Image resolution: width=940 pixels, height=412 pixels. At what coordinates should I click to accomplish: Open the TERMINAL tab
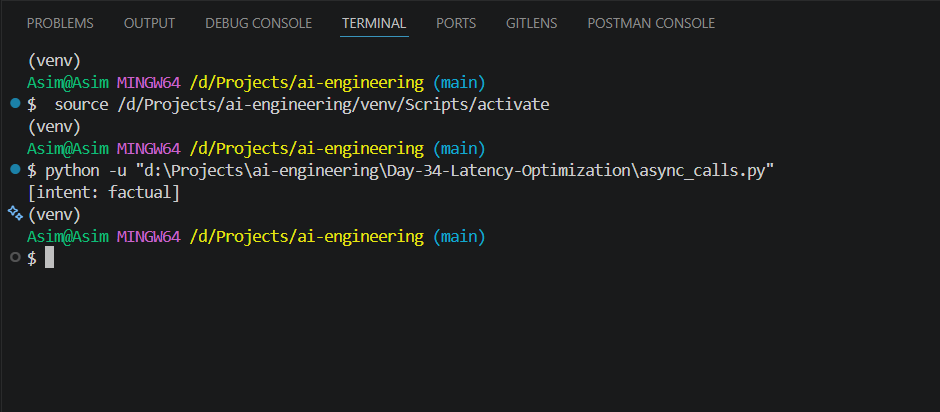(374, 23)
